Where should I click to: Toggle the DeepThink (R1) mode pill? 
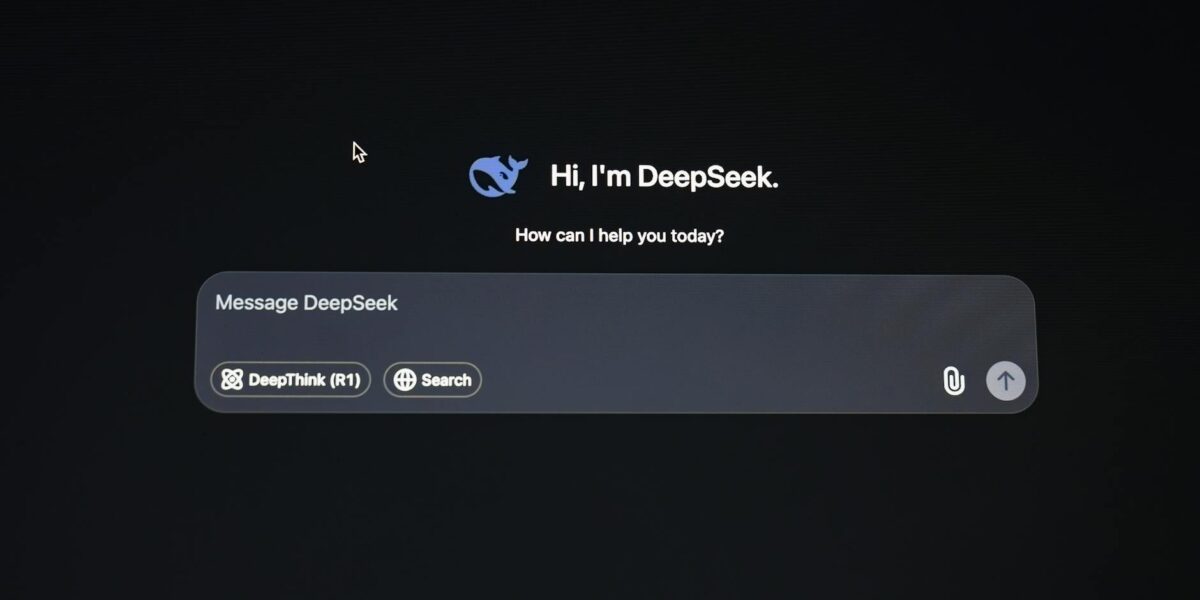coord(291,380)
